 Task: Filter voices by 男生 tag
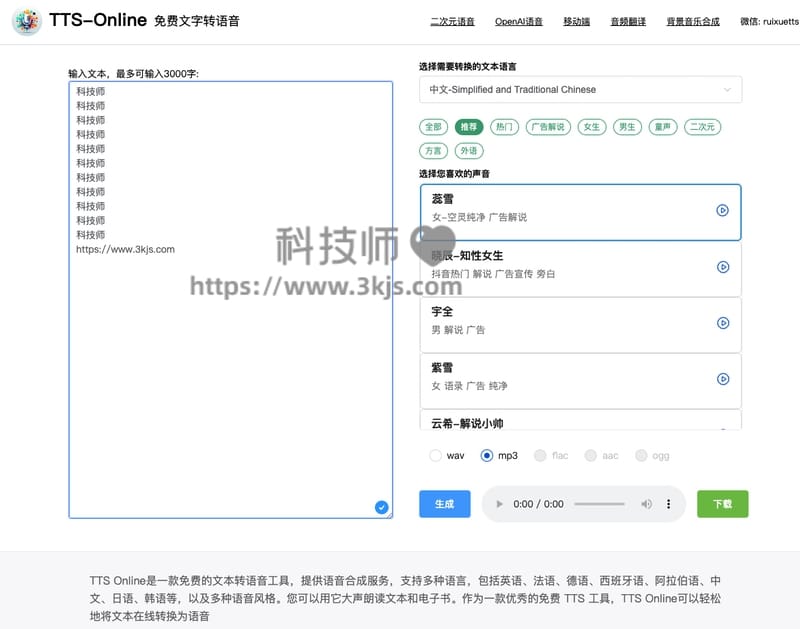[x=627, y=127]
